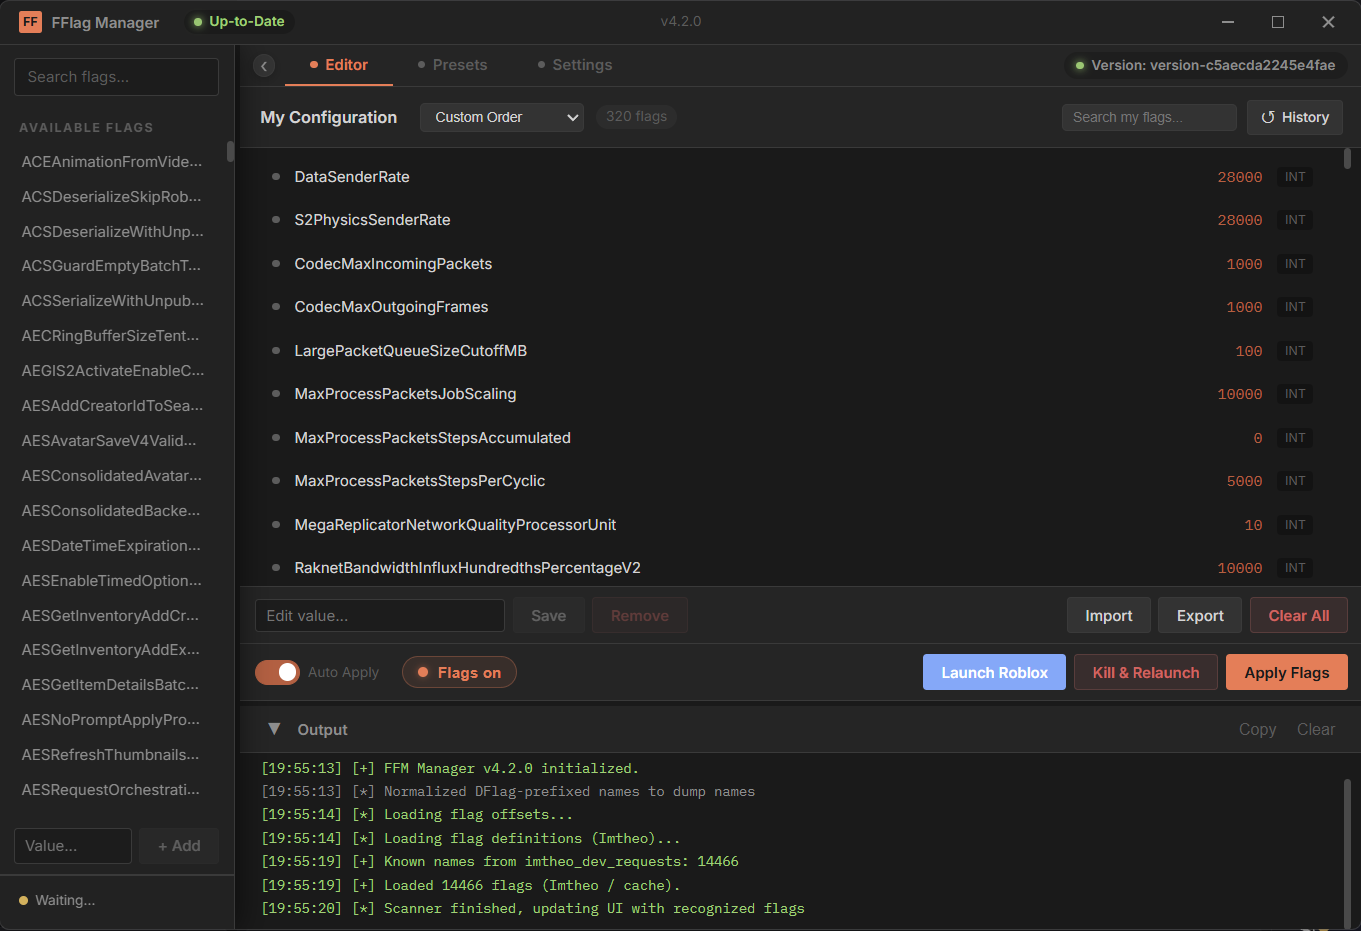The width and height of the screenshot is (1361, 931).
Task: Open the History button
Action: (1295, 117)
